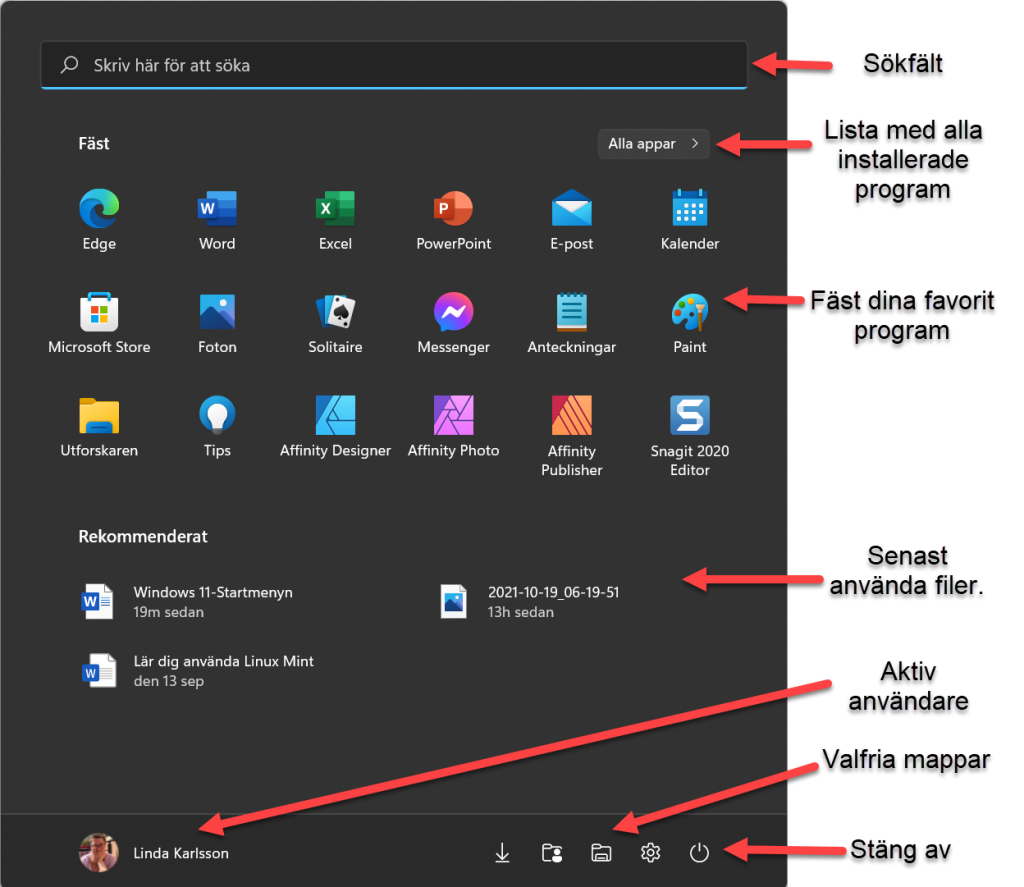The width and height of the screenshot is (1024, 887).
Task: Click the 'den 13 sep' date text
Action: (x=168, y=681)
